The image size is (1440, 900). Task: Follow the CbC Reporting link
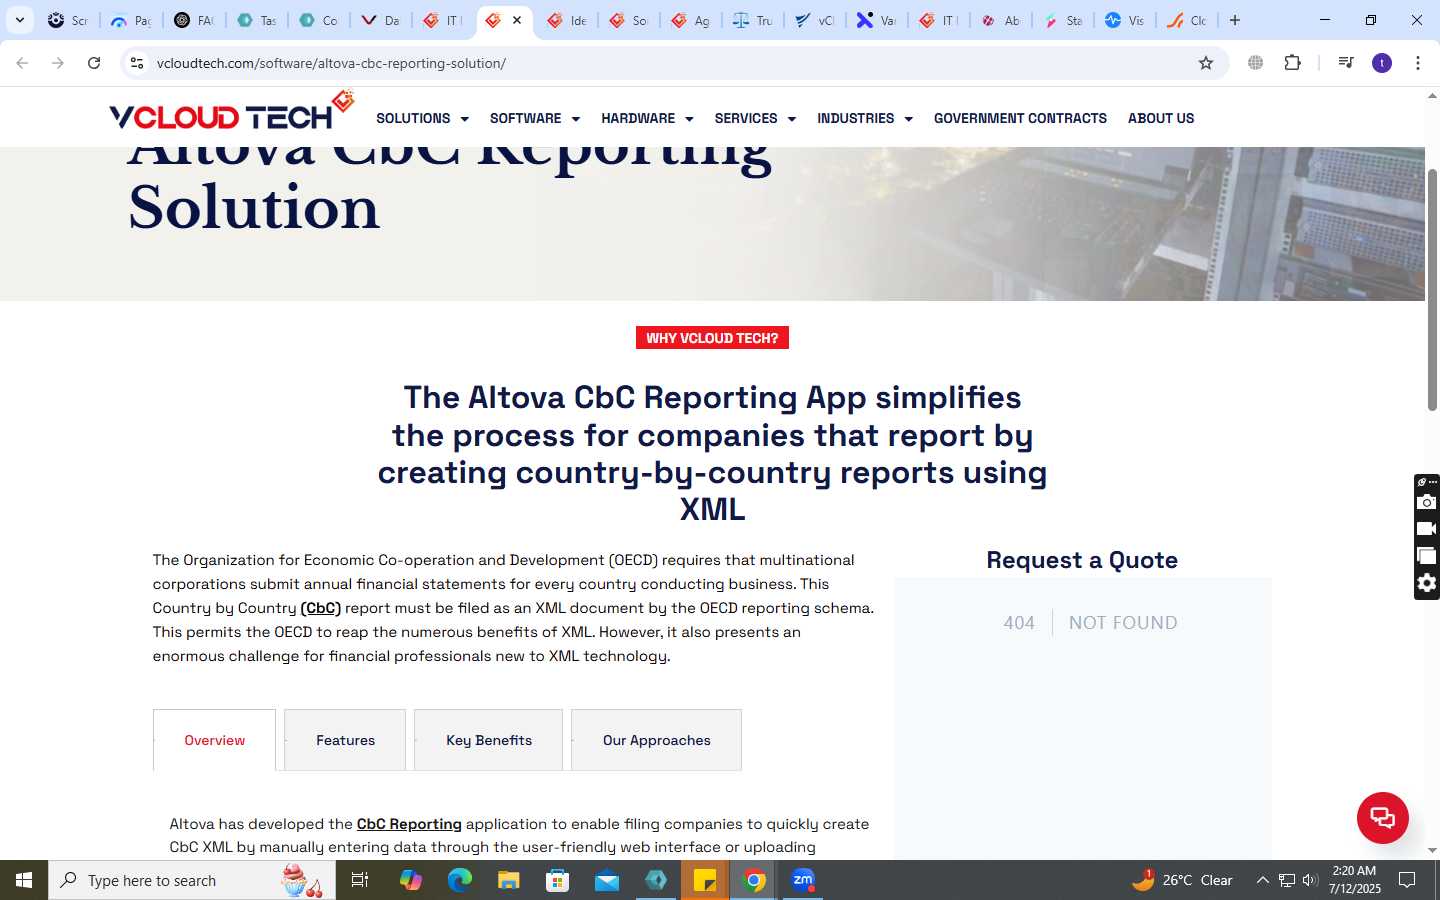409,824
